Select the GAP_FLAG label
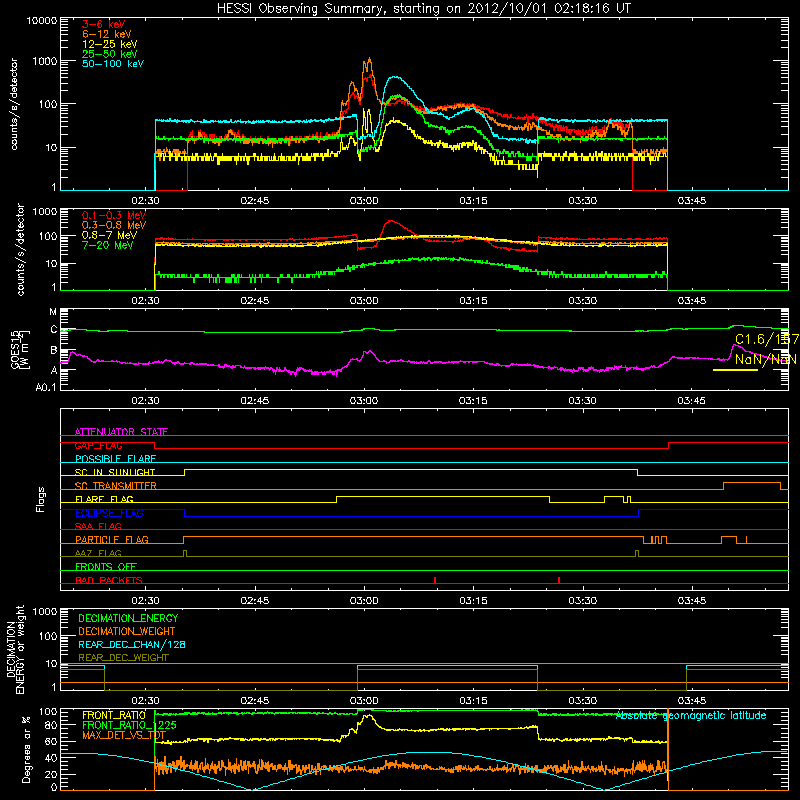This screenshot has width=800, height=800. tap(98, 445)
